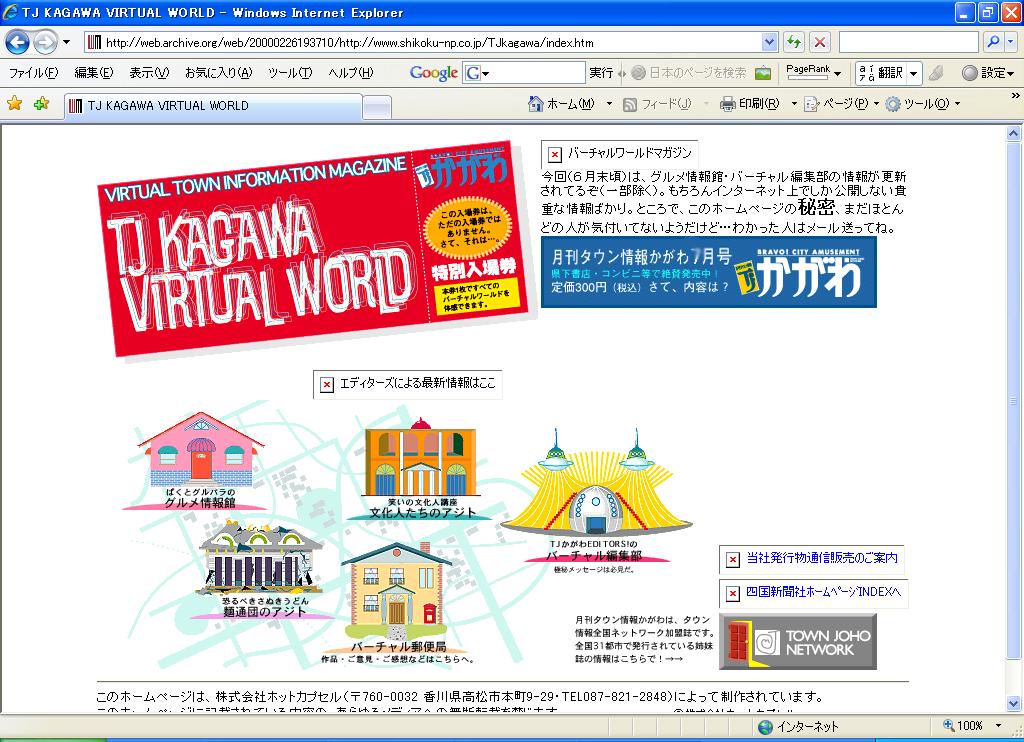1024x742 pixels.
Task: Click the vertical scrollbar up arrow
Action: point(1013,133)
